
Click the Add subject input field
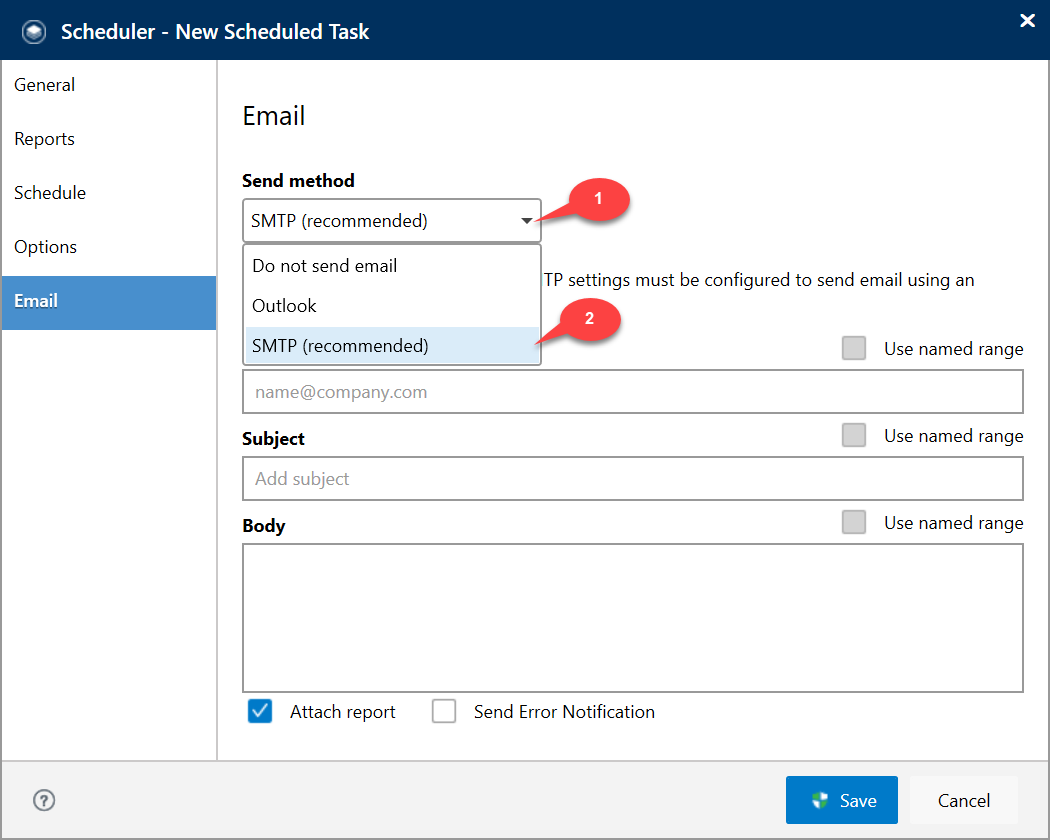pos(632,478)
